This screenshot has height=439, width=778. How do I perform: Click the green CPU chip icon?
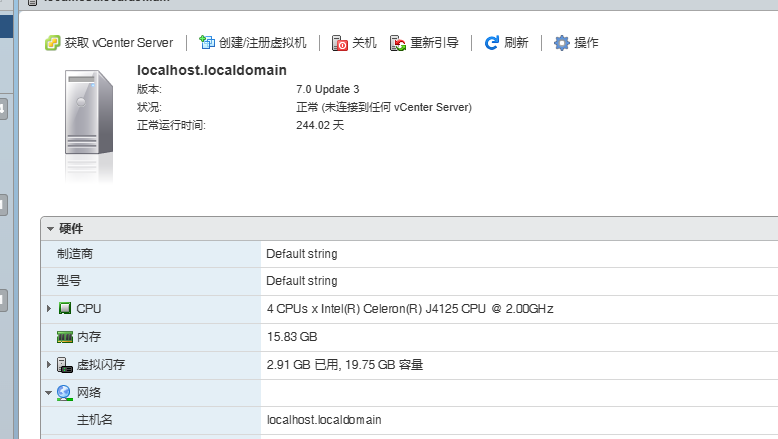(65, 309)
